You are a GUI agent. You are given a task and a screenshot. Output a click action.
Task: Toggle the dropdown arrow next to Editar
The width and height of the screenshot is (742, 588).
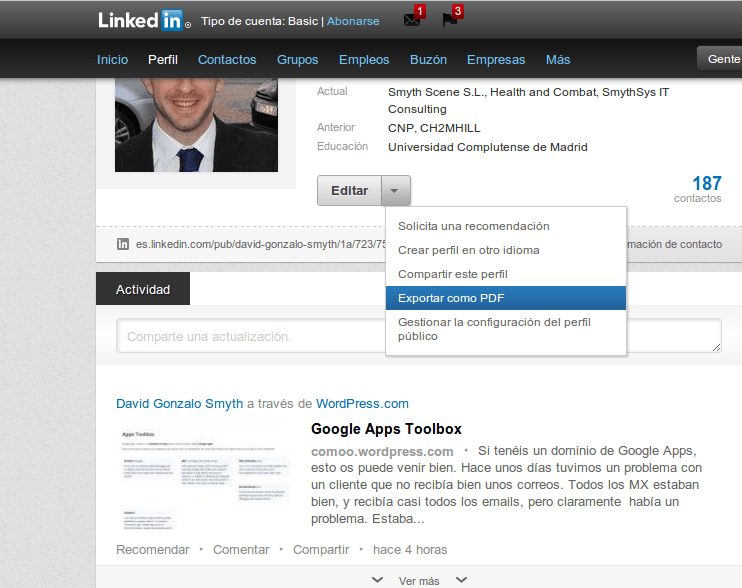pyautogui.click(x=396, y=191)
